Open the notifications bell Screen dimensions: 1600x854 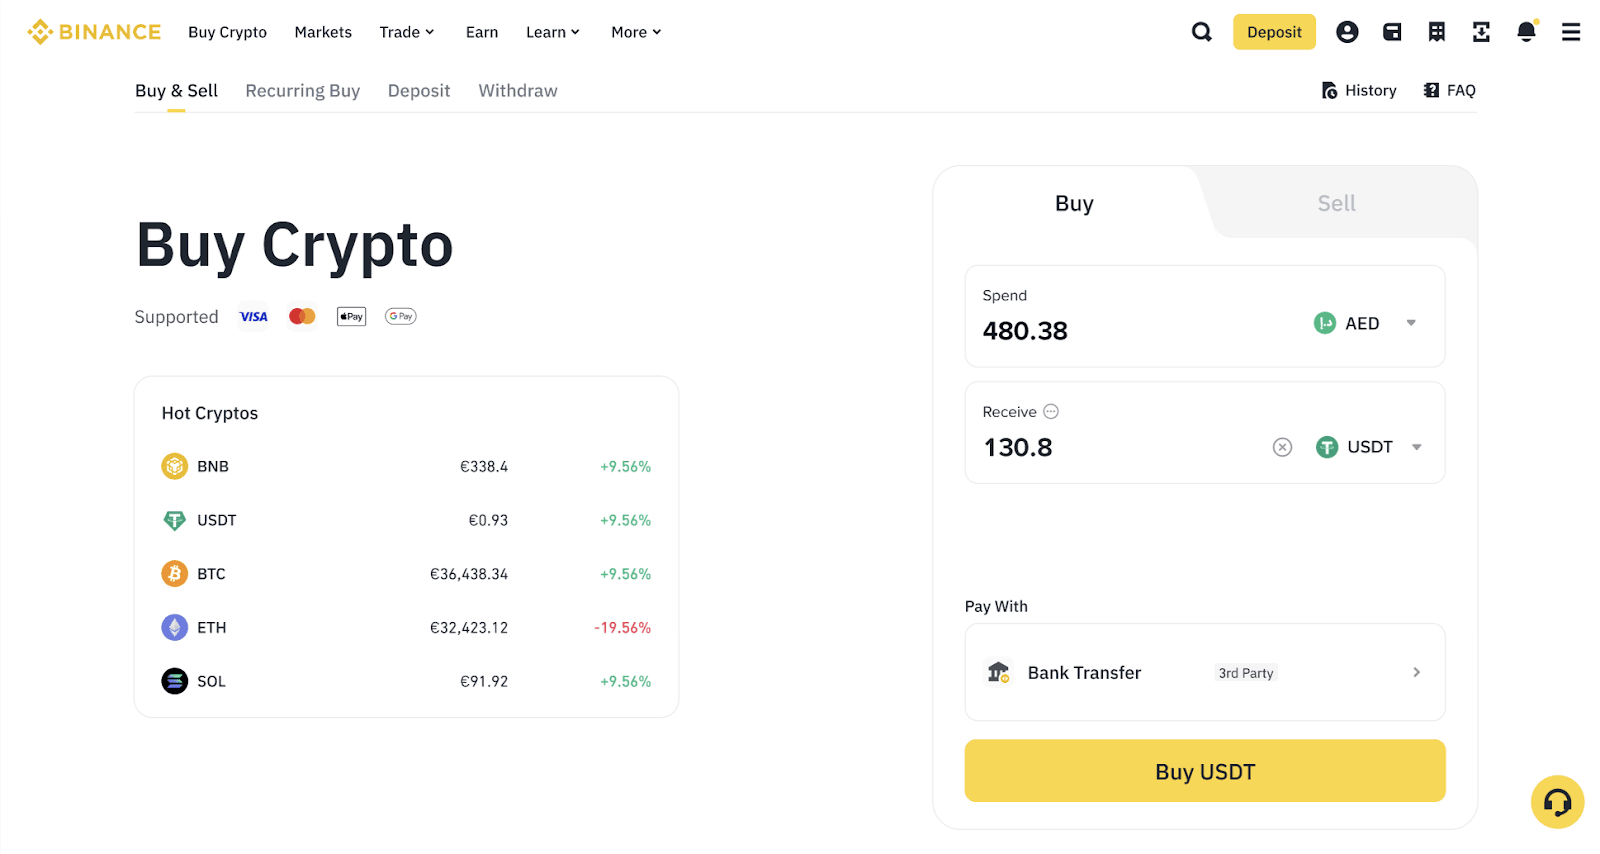(x=1526, y=32)
